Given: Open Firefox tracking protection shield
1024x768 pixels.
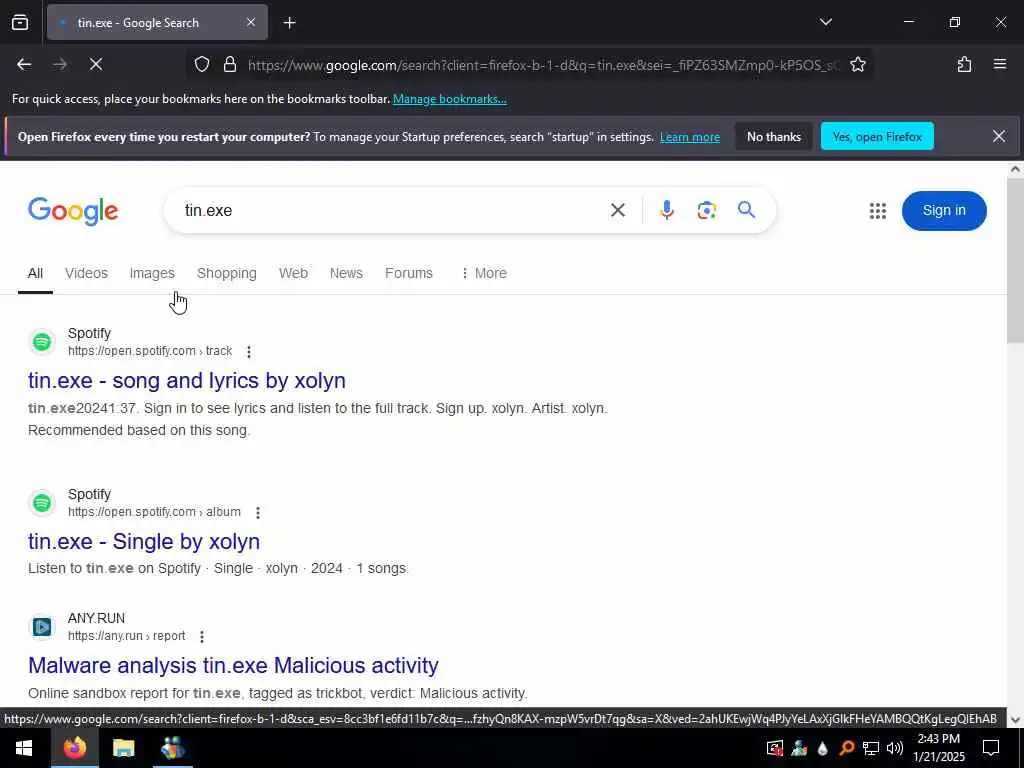Looking at the screenshot, I should [202, 65].
